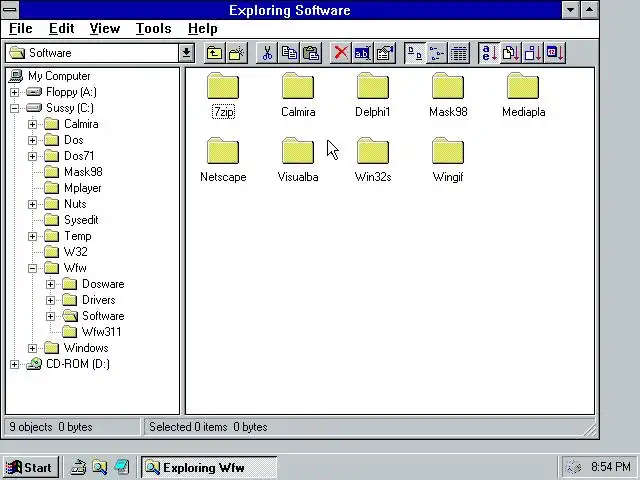
Task: Open the View menu
Action: point(105,29)
